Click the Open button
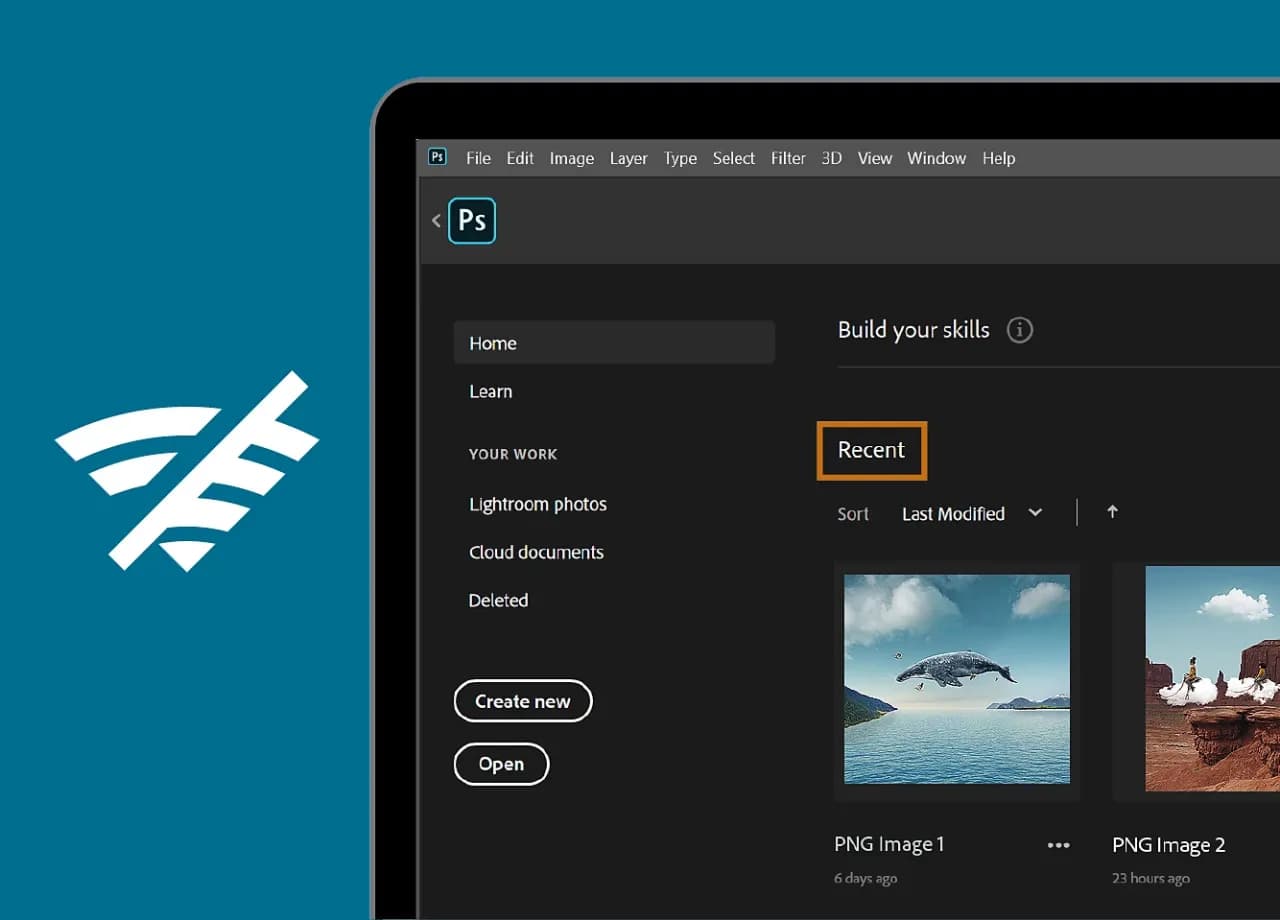 501,764
